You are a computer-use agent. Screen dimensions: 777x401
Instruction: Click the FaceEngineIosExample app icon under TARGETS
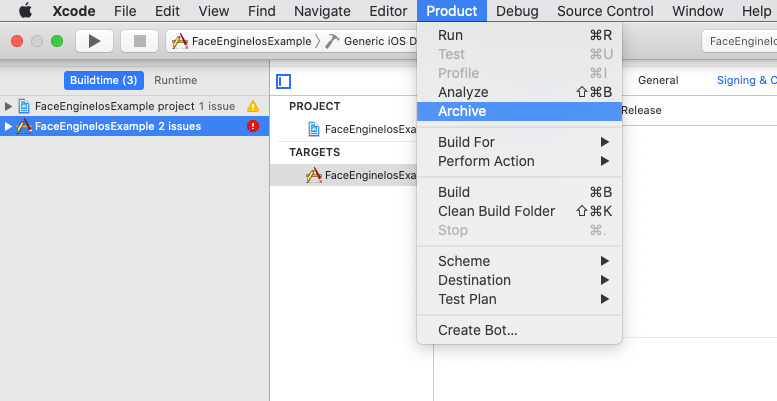[313, 175]
